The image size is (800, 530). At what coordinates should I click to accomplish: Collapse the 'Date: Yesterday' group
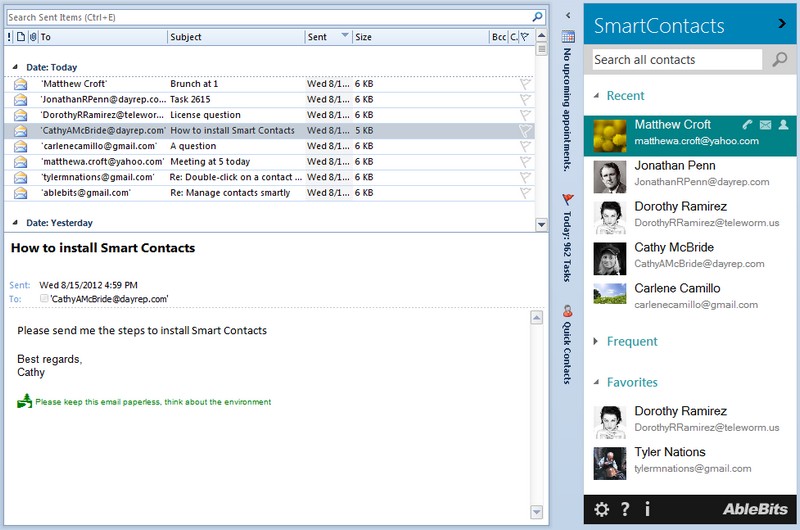[15, 222]
